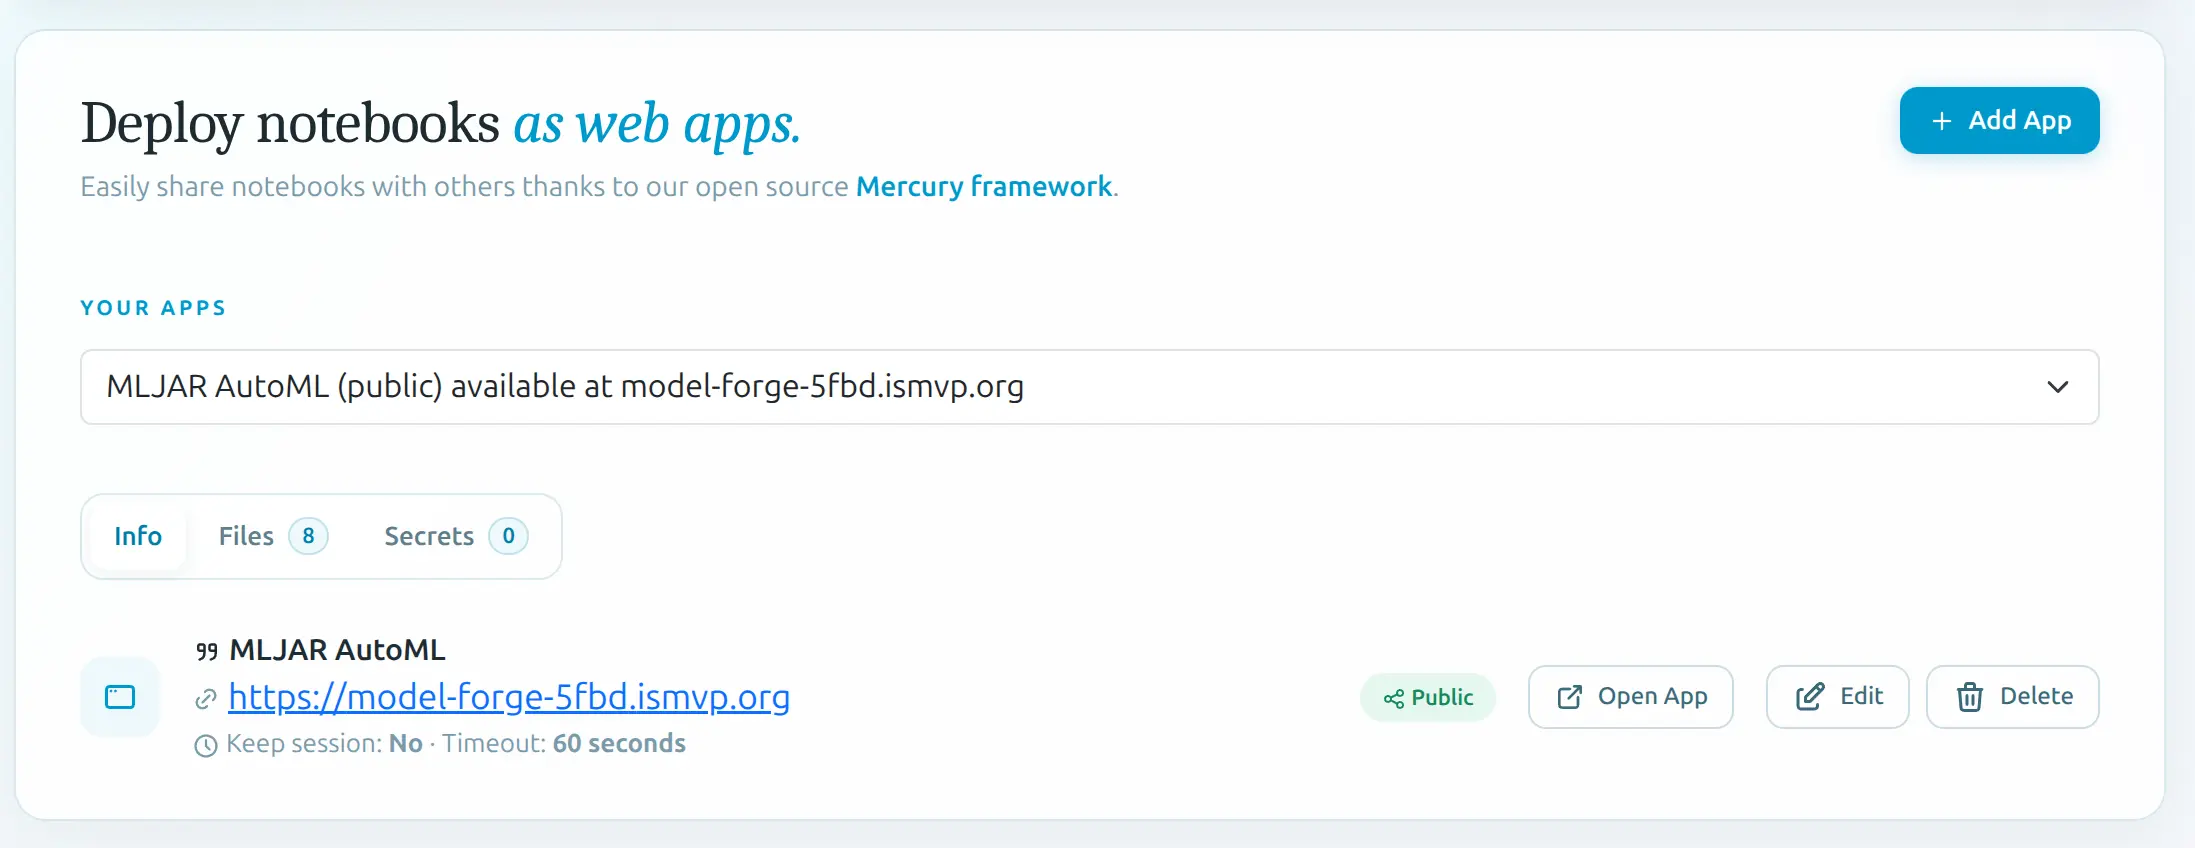The width and height of the screenshot is (2195, 848).
Task: Click the MLJAR AutoML app title
Action: click(x=337, y=650)
